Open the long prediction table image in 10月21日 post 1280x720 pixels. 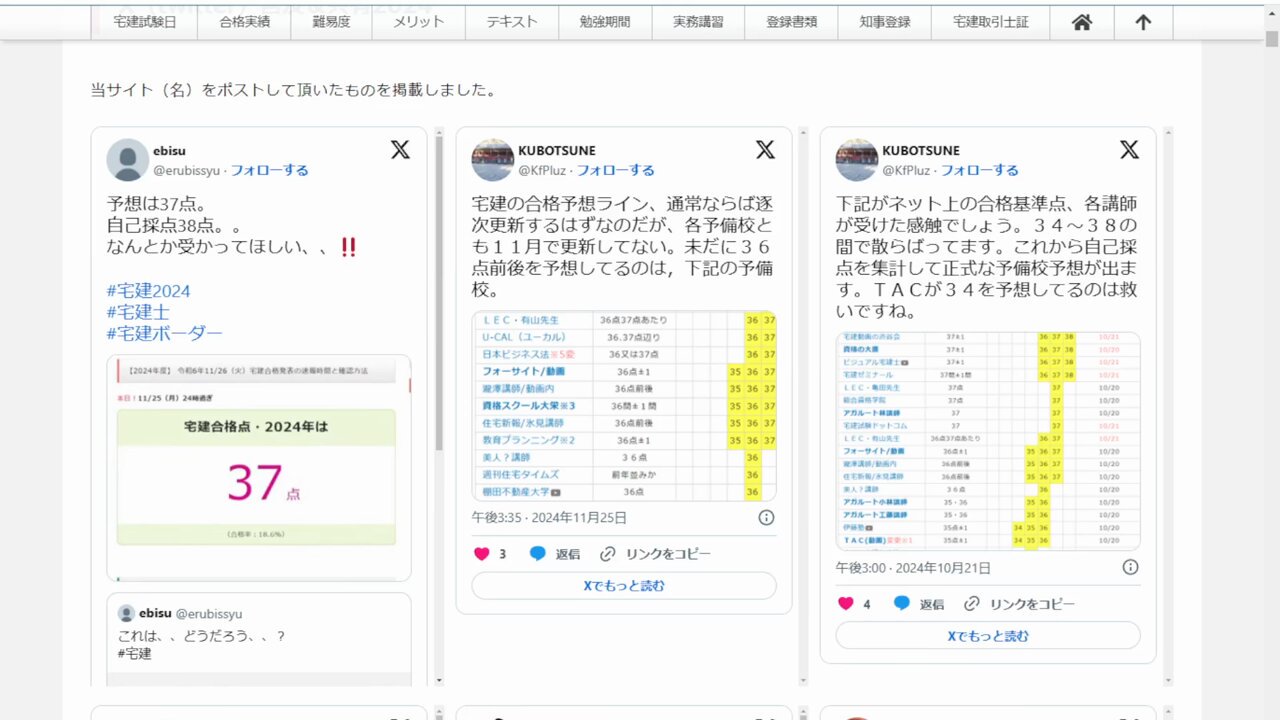coord(988,441)
